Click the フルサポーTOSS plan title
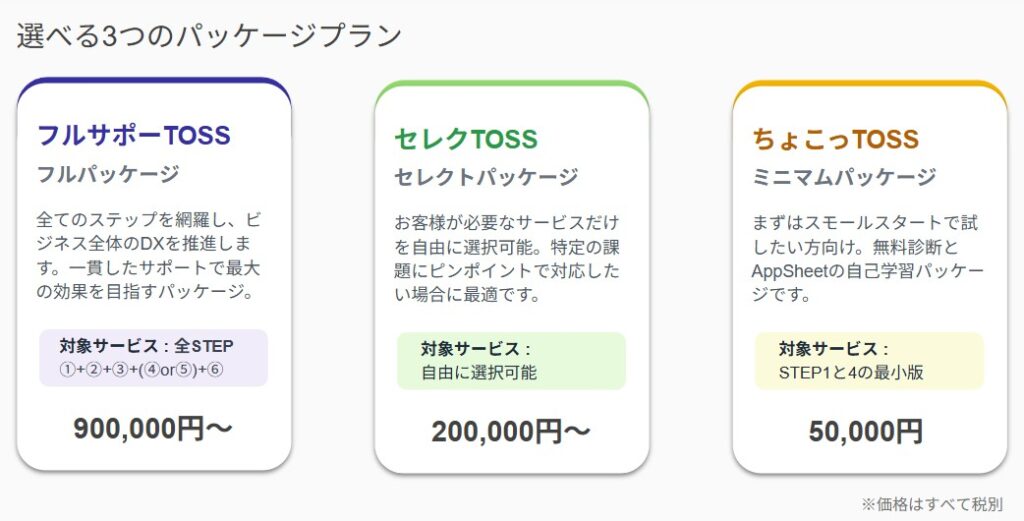The image size is (1024, 521). point(133,134)
